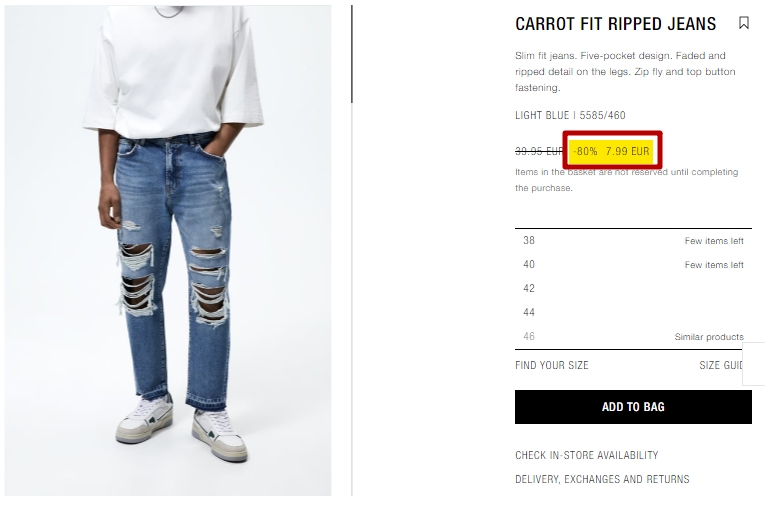765x508 pixels.
Task: Click the crossed-out 39.95 EUR original price
Action: click(539, 151)
